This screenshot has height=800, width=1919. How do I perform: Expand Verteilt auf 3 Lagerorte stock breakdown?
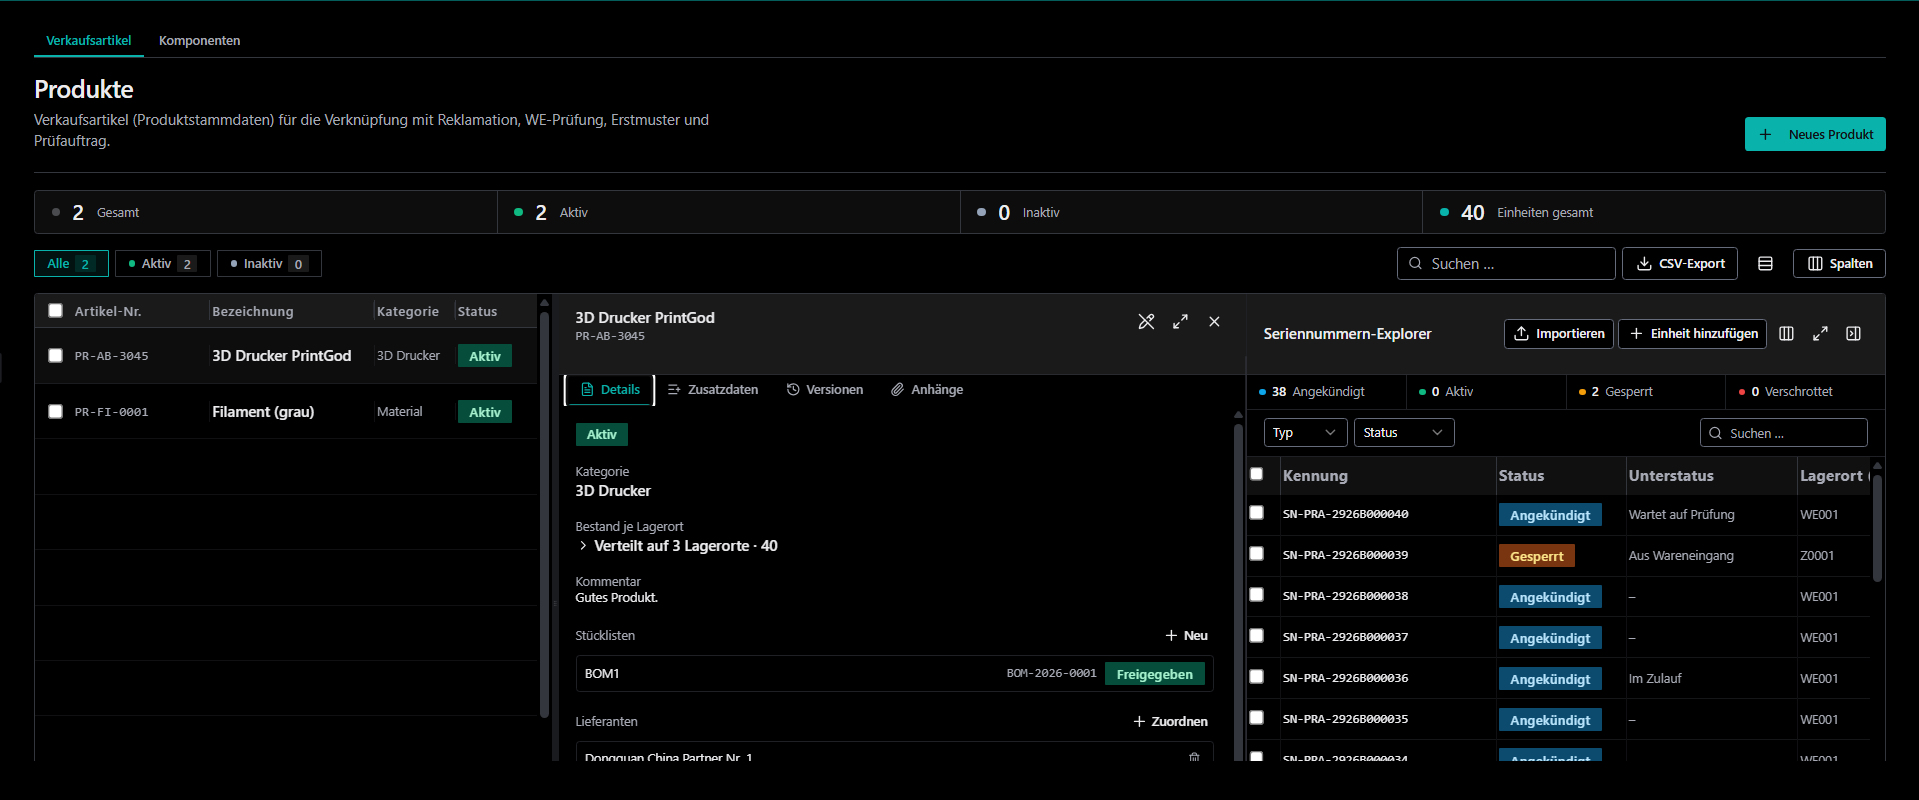[x=677, y=546]
